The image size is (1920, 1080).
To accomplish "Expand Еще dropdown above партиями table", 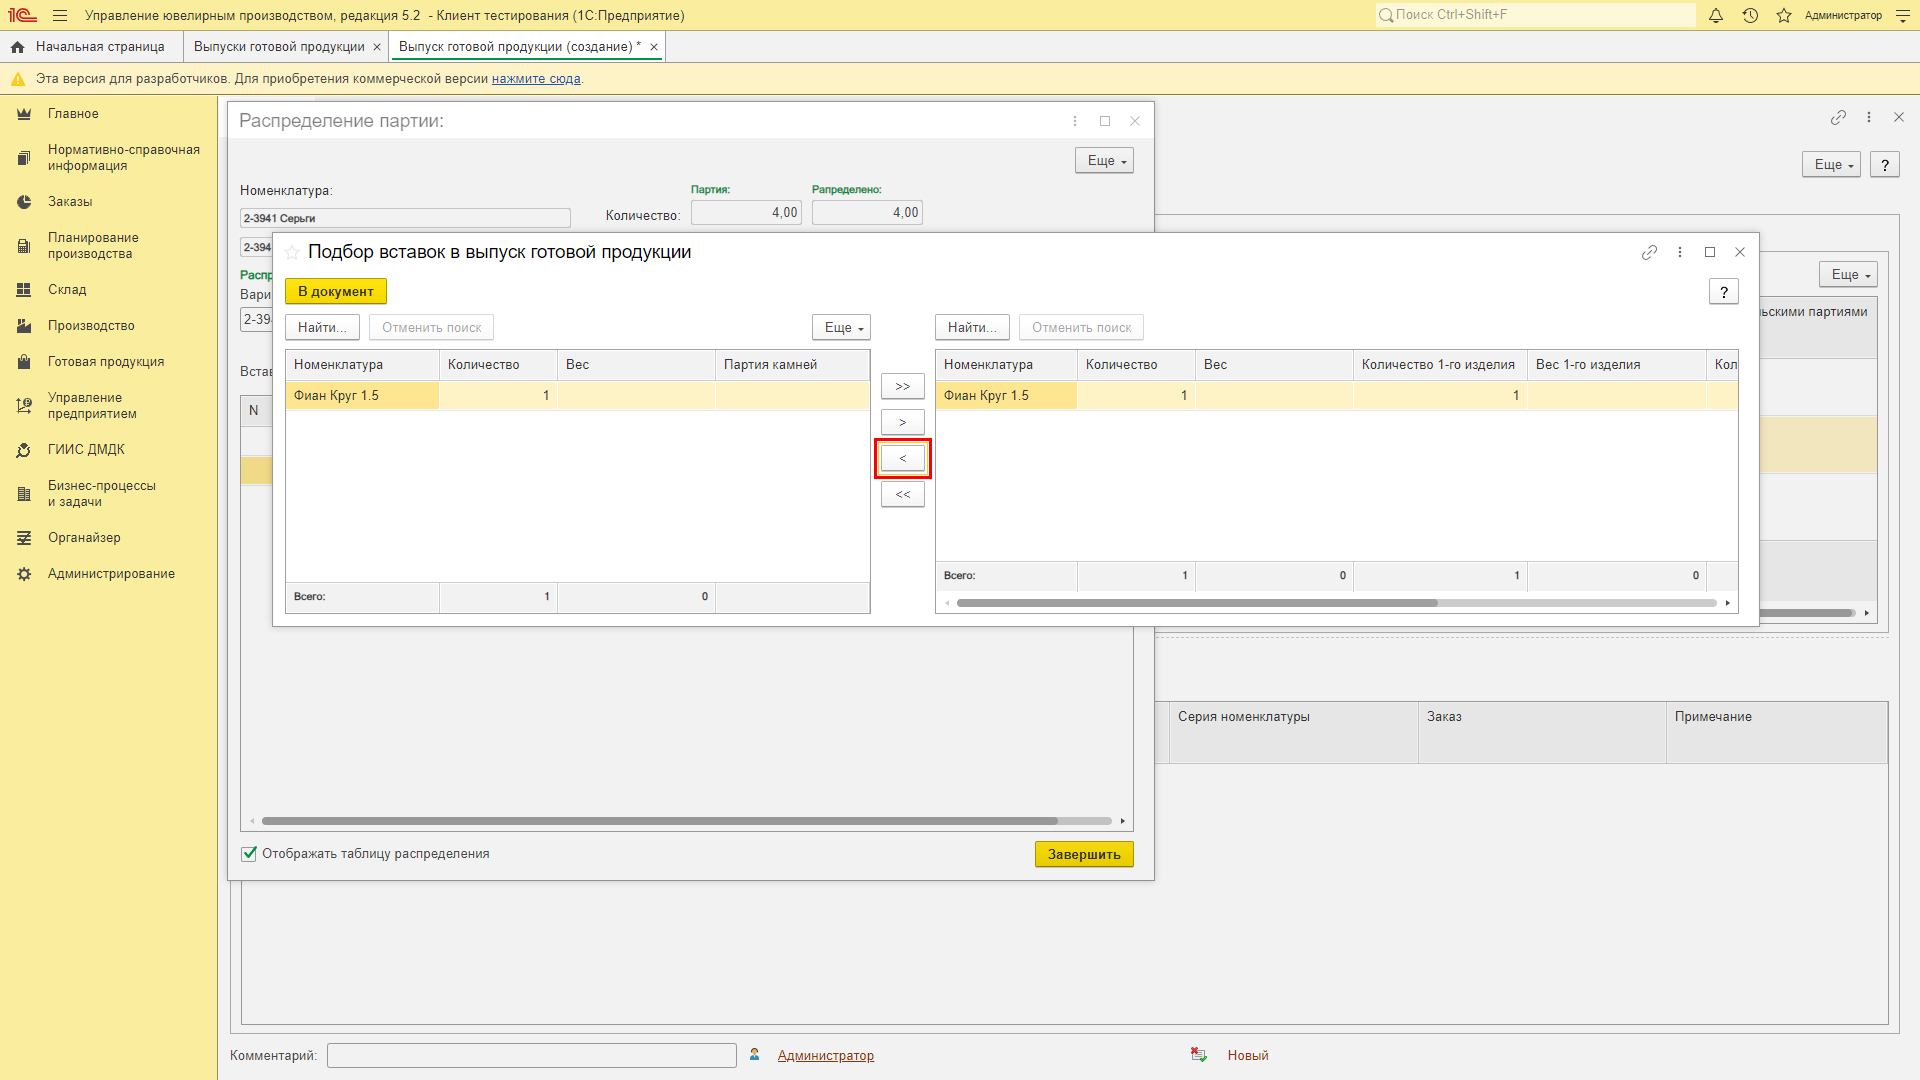I will click(x=1848, y=275).
